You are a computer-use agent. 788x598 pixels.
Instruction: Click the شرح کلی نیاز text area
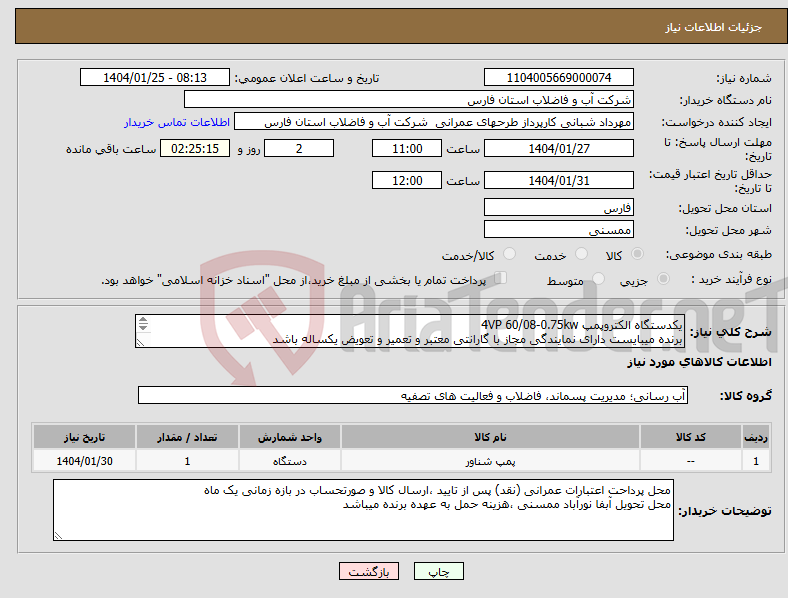pos(410,331)
